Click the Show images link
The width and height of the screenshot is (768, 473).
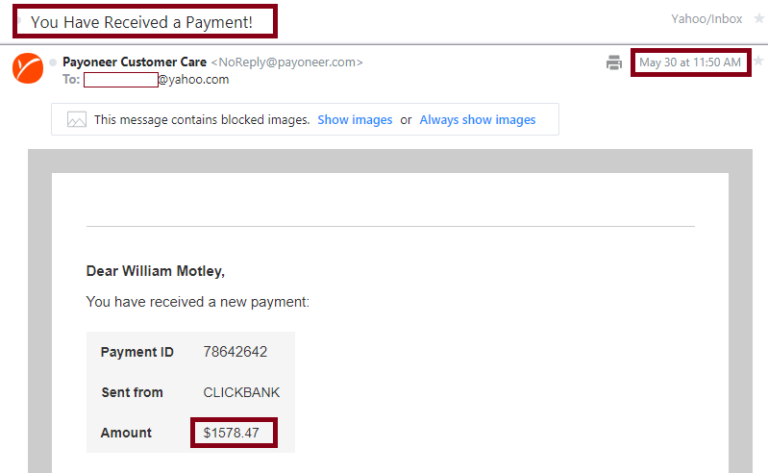(355, 119)
